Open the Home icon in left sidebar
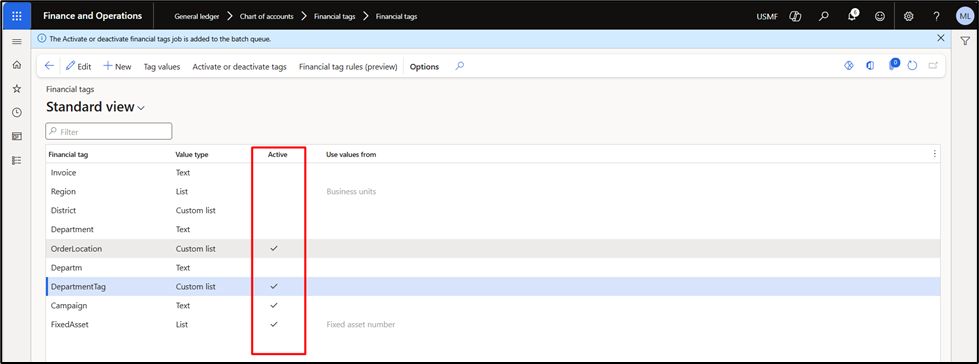979x364 pixels. tap(17, 65)
